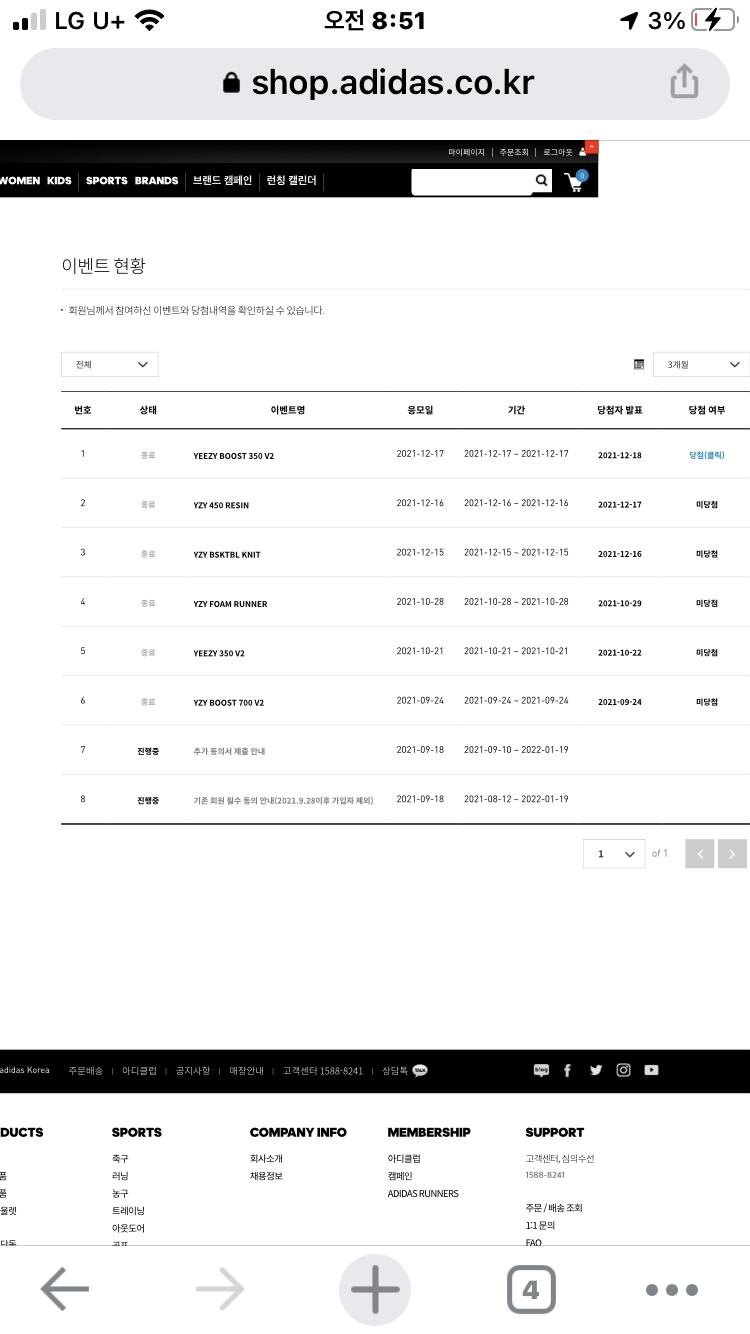Open 주문 / 배송 조회 under SUPPORT
The height and width of the screenshot is (1334, 750).
click(x=554, y=1208)
